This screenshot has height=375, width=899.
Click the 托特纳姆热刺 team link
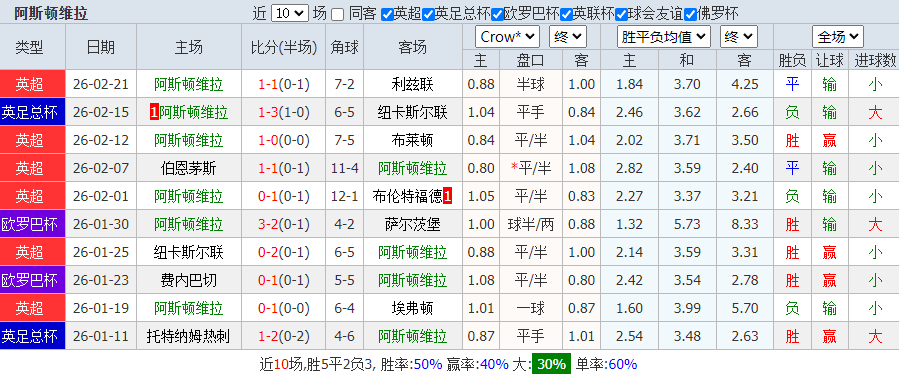189,336
